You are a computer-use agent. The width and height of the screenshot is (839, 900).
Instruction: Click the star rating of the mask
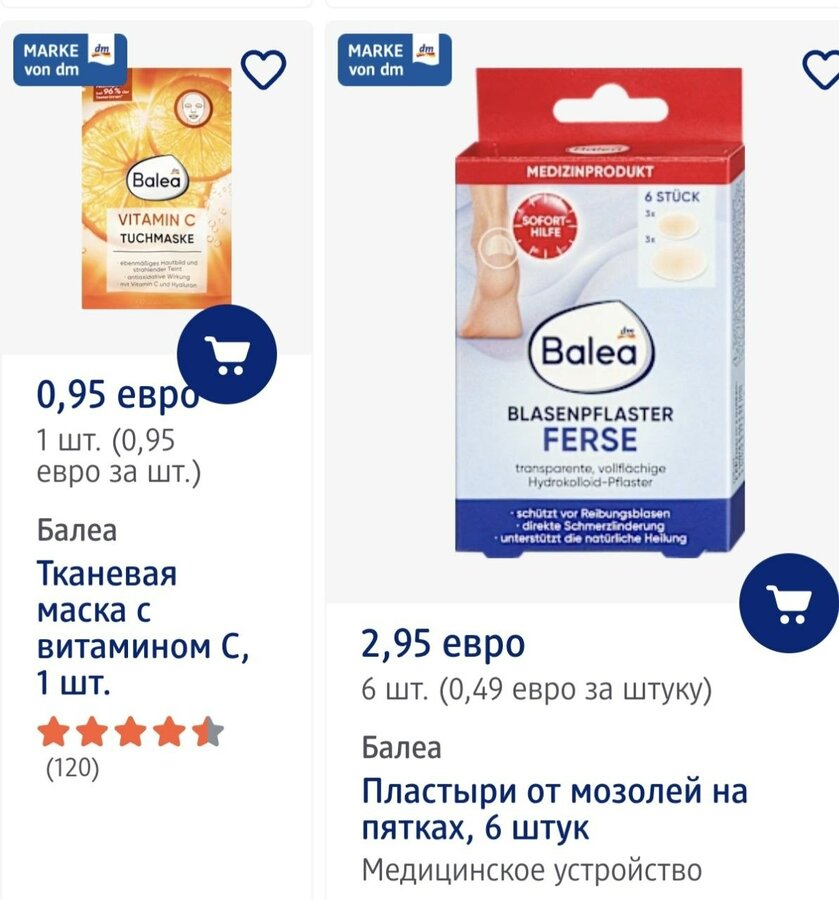pyautogui.click(x=130, y=732)
